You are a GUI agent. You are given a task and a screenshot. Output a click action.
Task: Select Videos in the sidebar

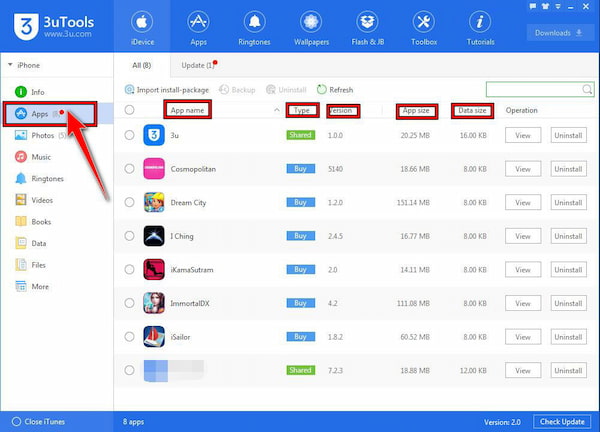click(34, 200)
